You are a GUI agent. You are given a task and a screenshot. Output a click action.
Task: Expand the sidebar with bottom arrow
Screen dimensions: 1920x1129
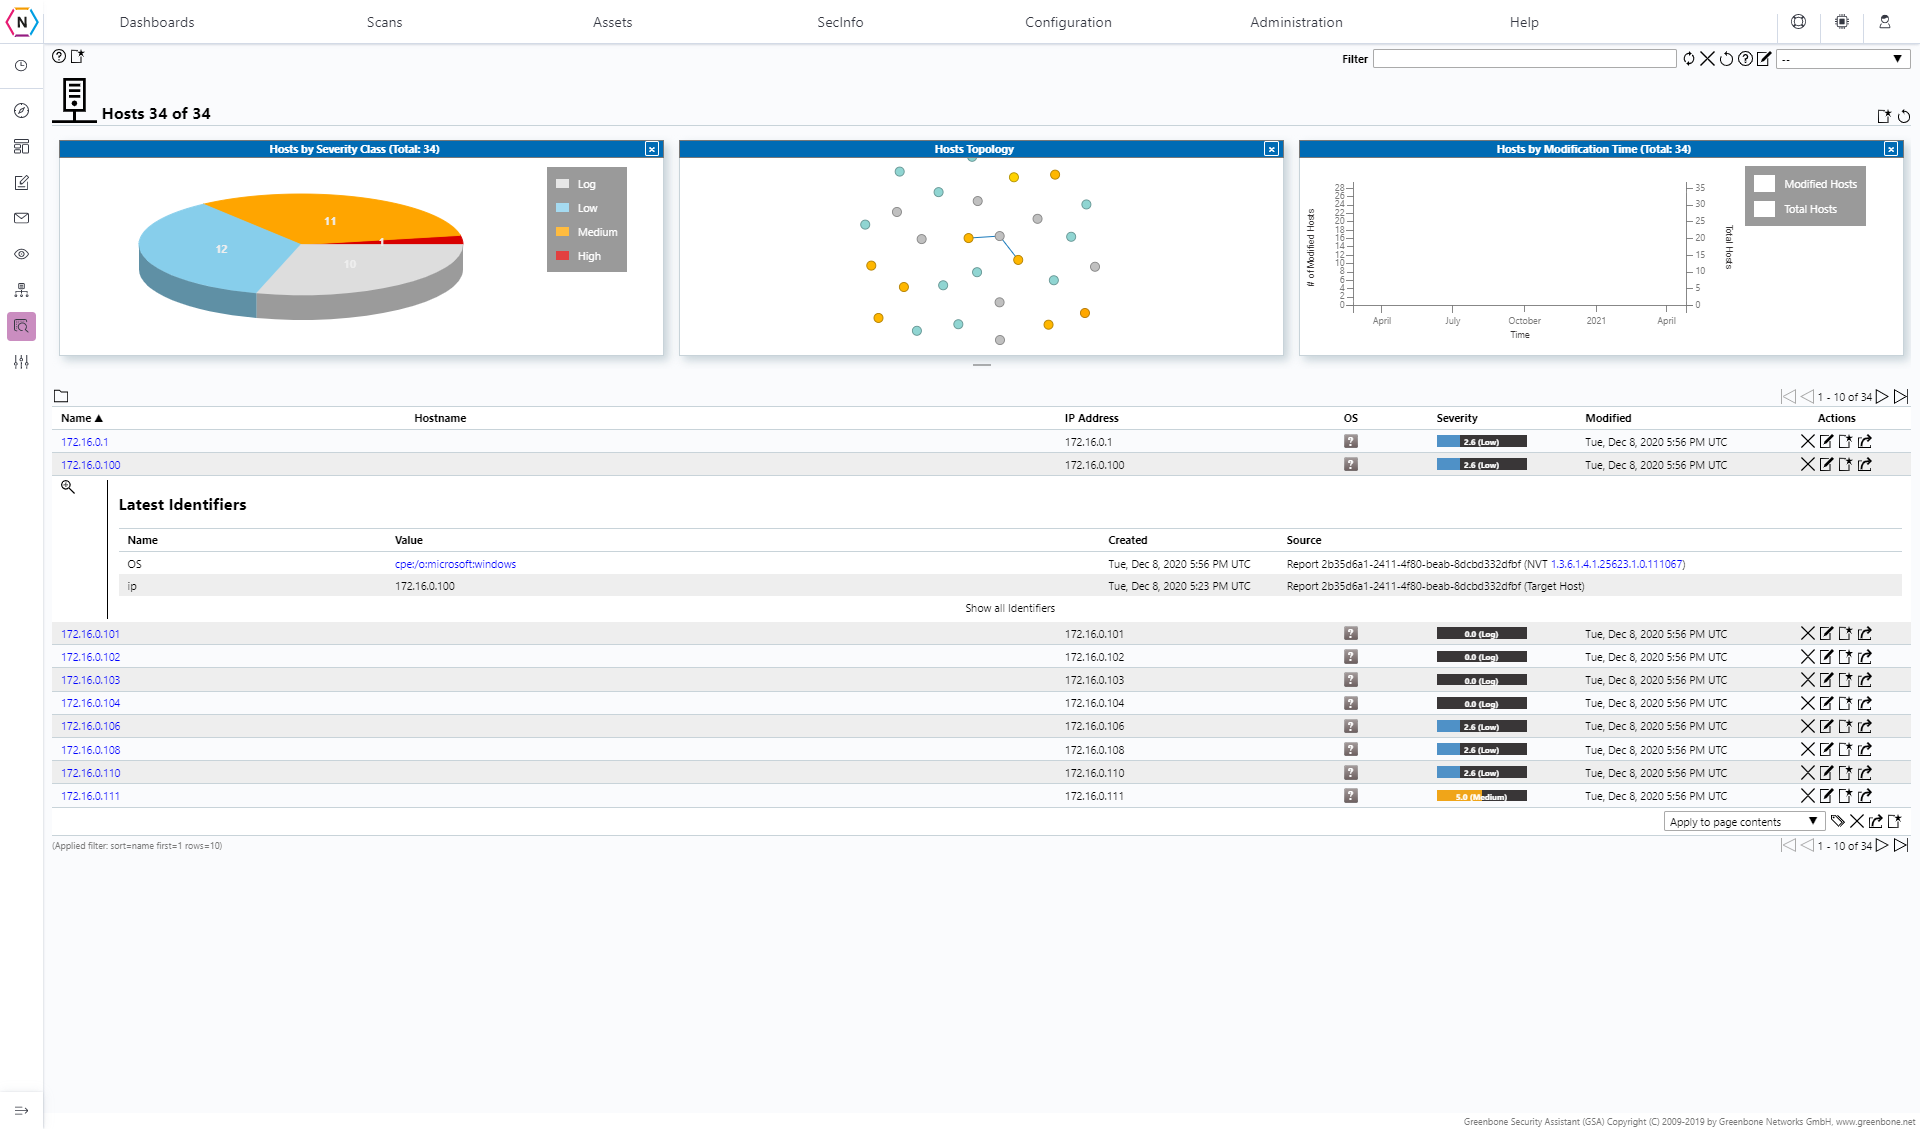tap(21, 1110)
